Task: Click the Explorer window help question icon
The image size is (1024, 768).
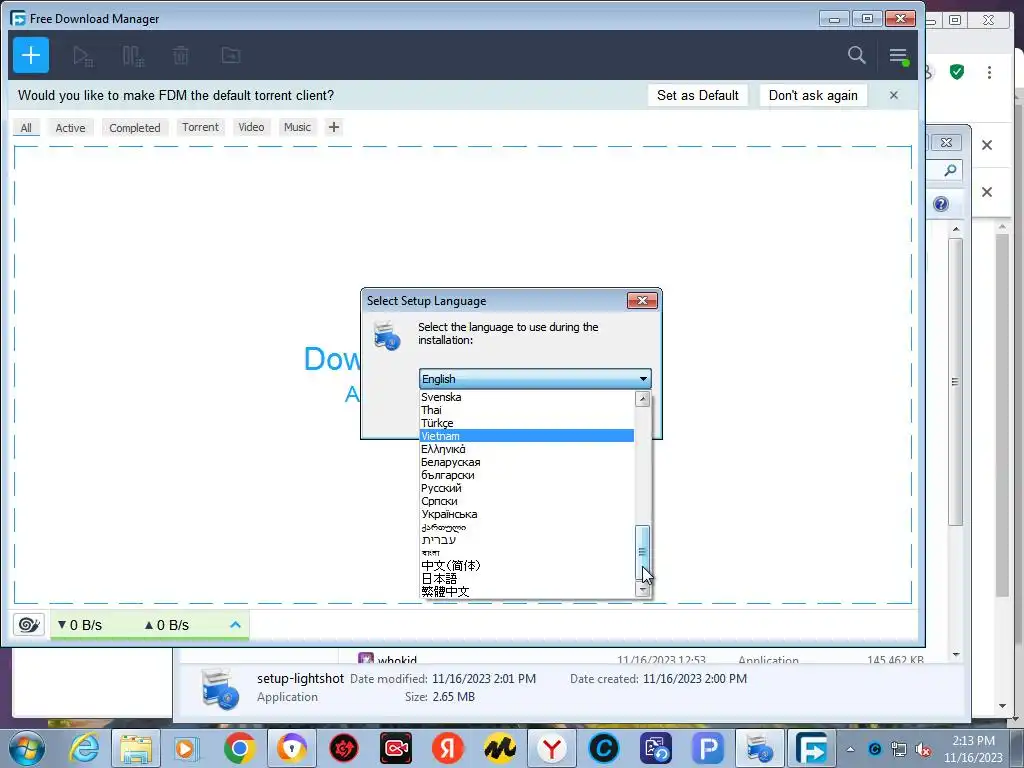Action: coord(940,204)
